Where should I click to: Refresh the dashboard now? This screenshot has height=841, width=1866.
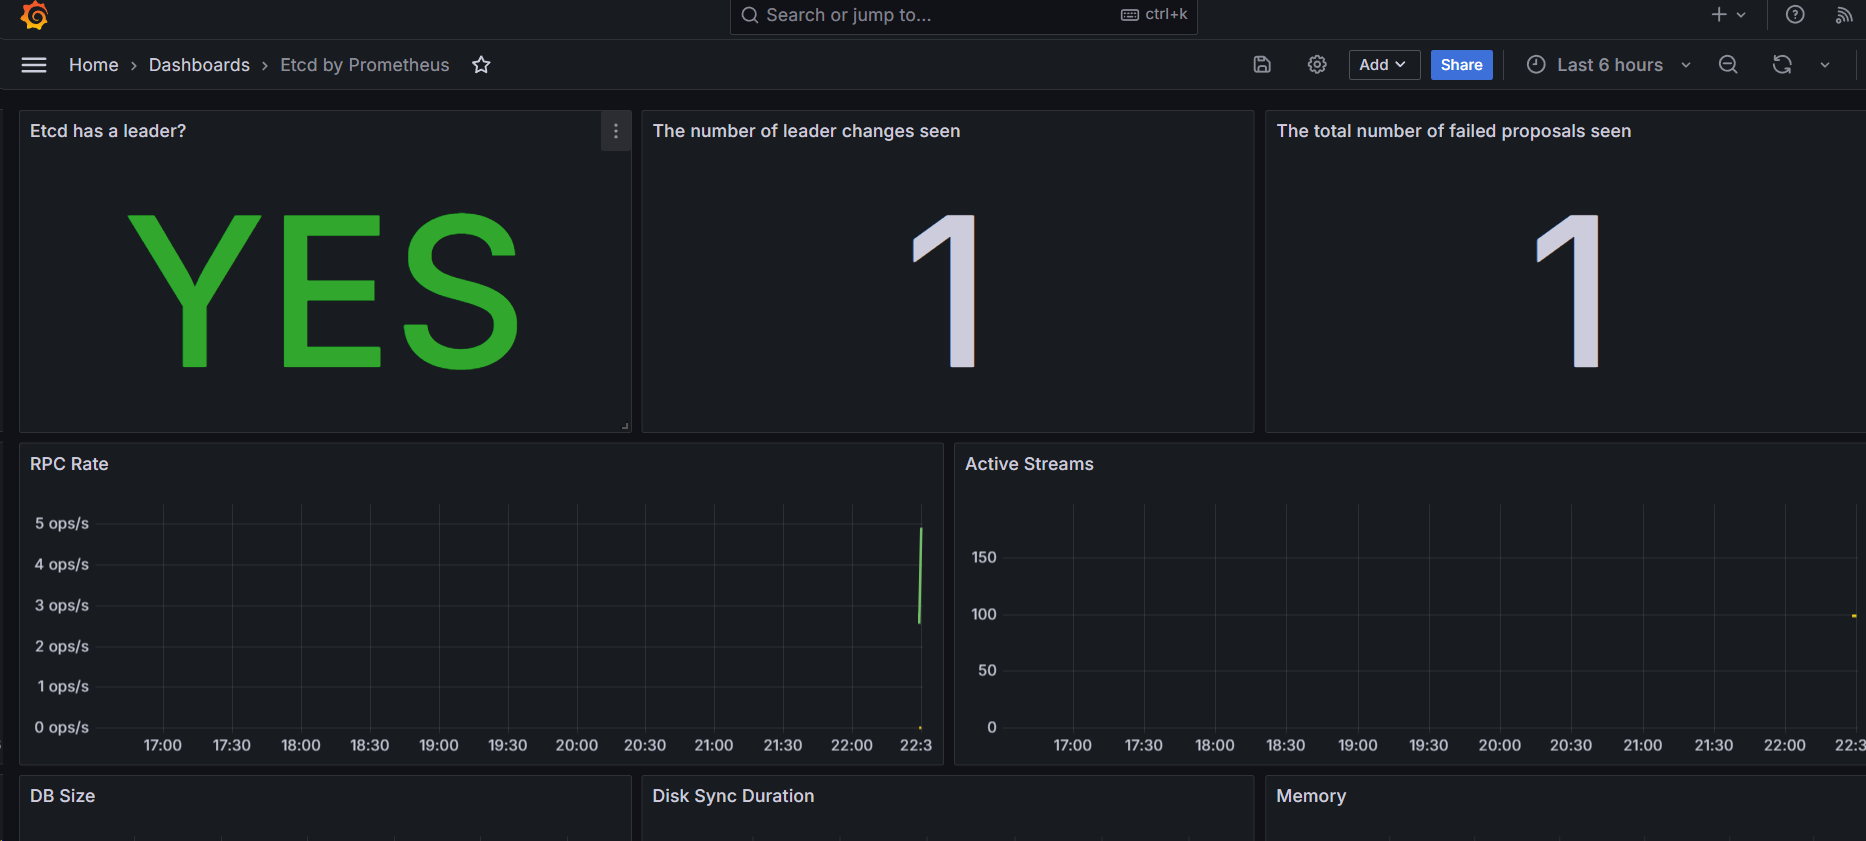tap(1782, 65)
